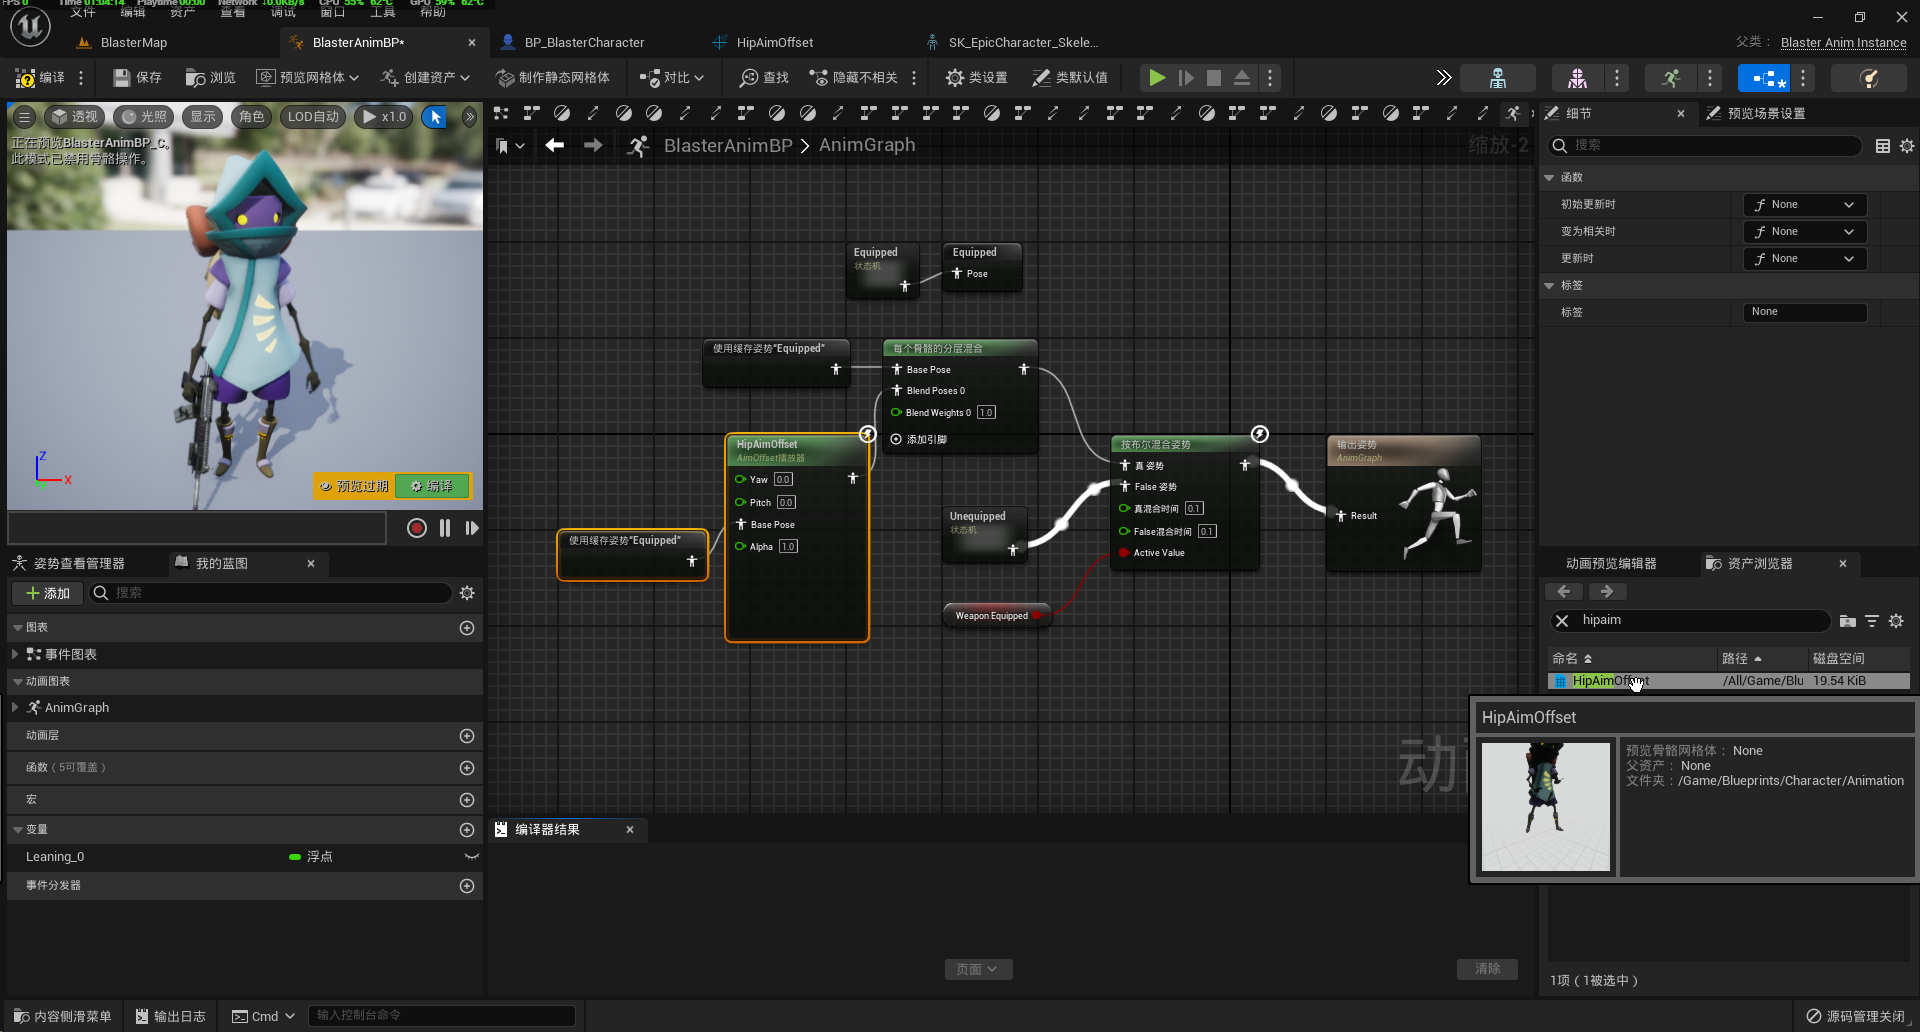The height and width of the screenshot is (1032, 1920).
Task: Click 添加 add button in My Blueprint
Action: coord(48,594)
